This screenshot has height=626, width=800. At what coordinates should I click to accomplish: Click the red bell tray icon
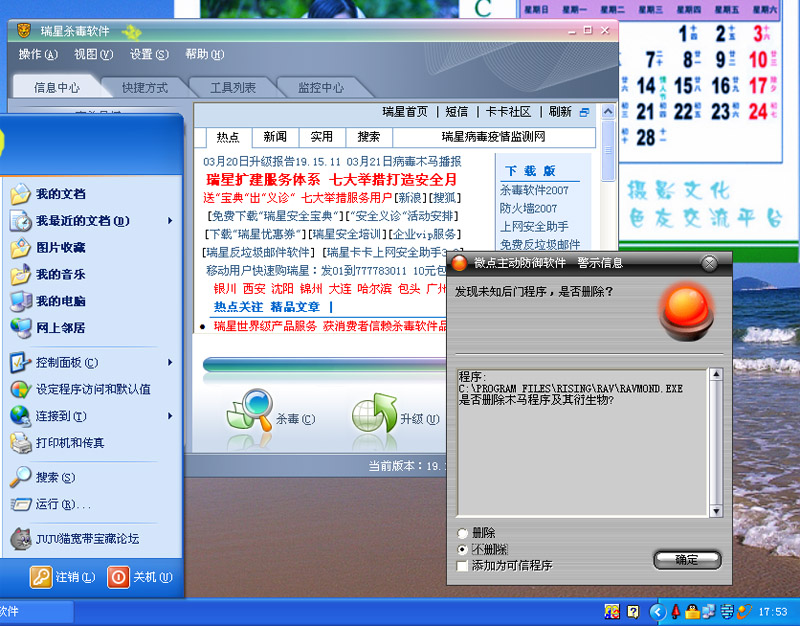676,611
